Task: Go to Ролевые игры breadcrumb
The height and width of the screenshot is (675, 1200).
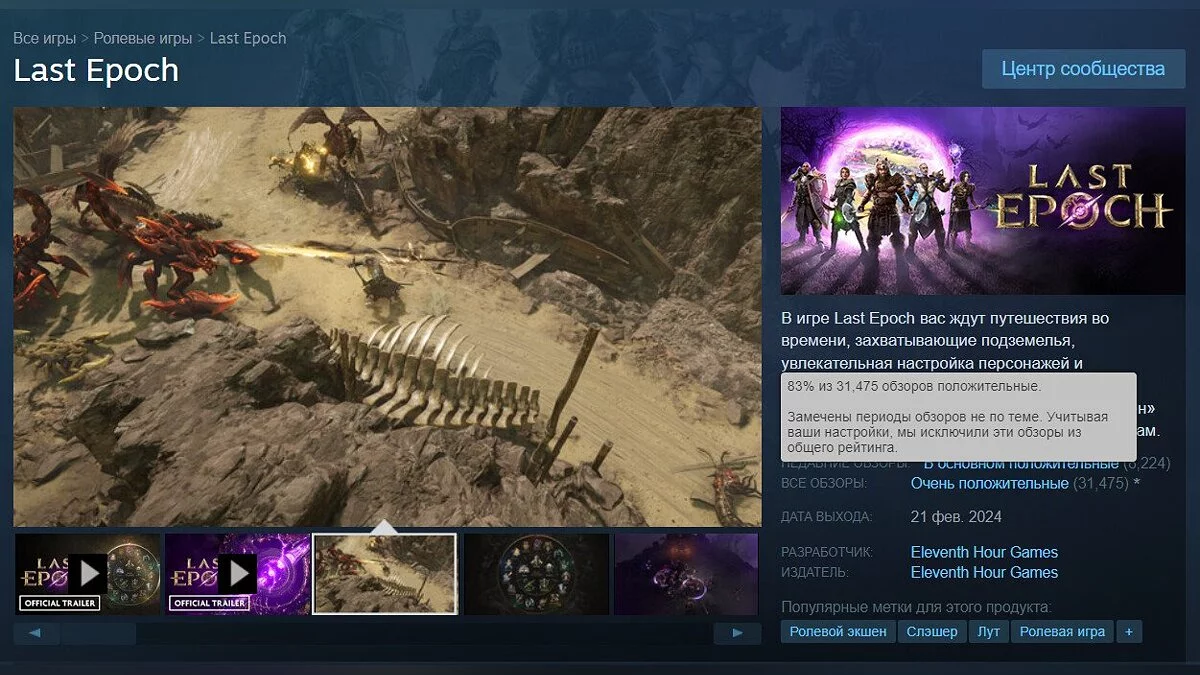Action: (143, 38)
